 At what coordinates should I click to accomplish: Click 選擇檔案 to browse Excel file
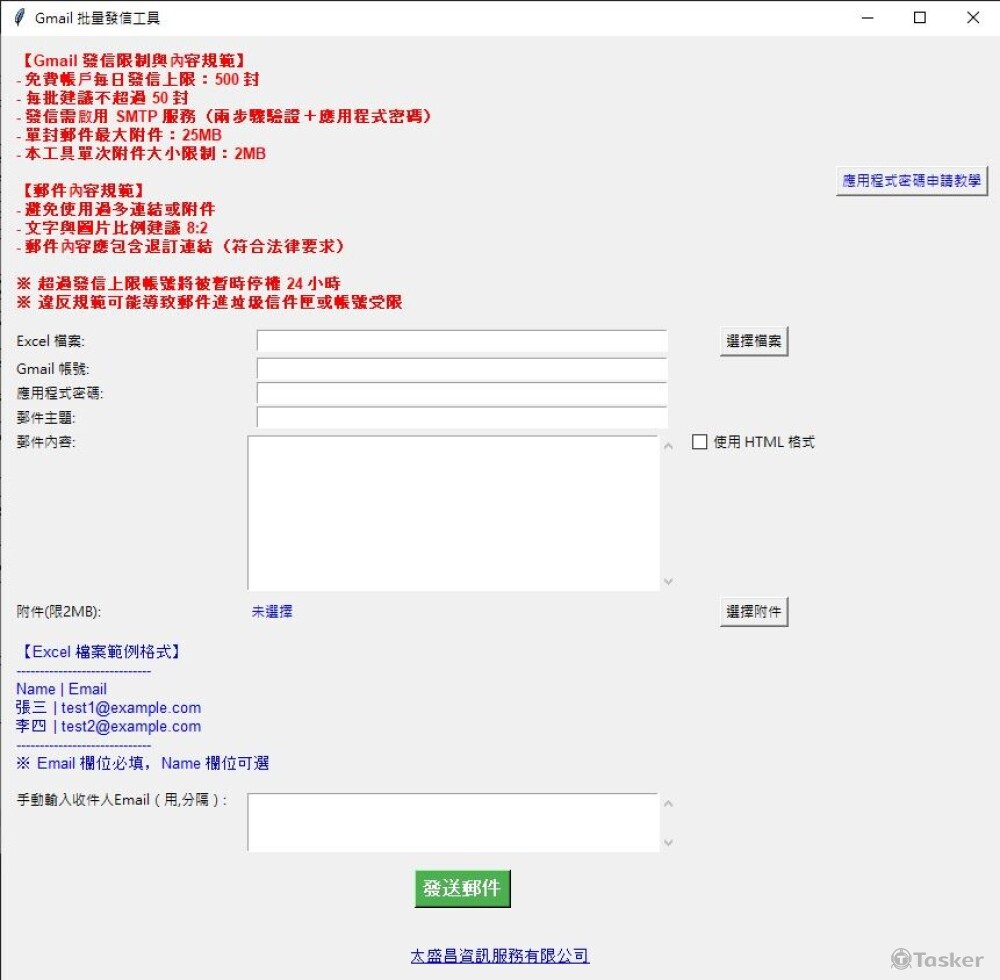pos(754,341)
